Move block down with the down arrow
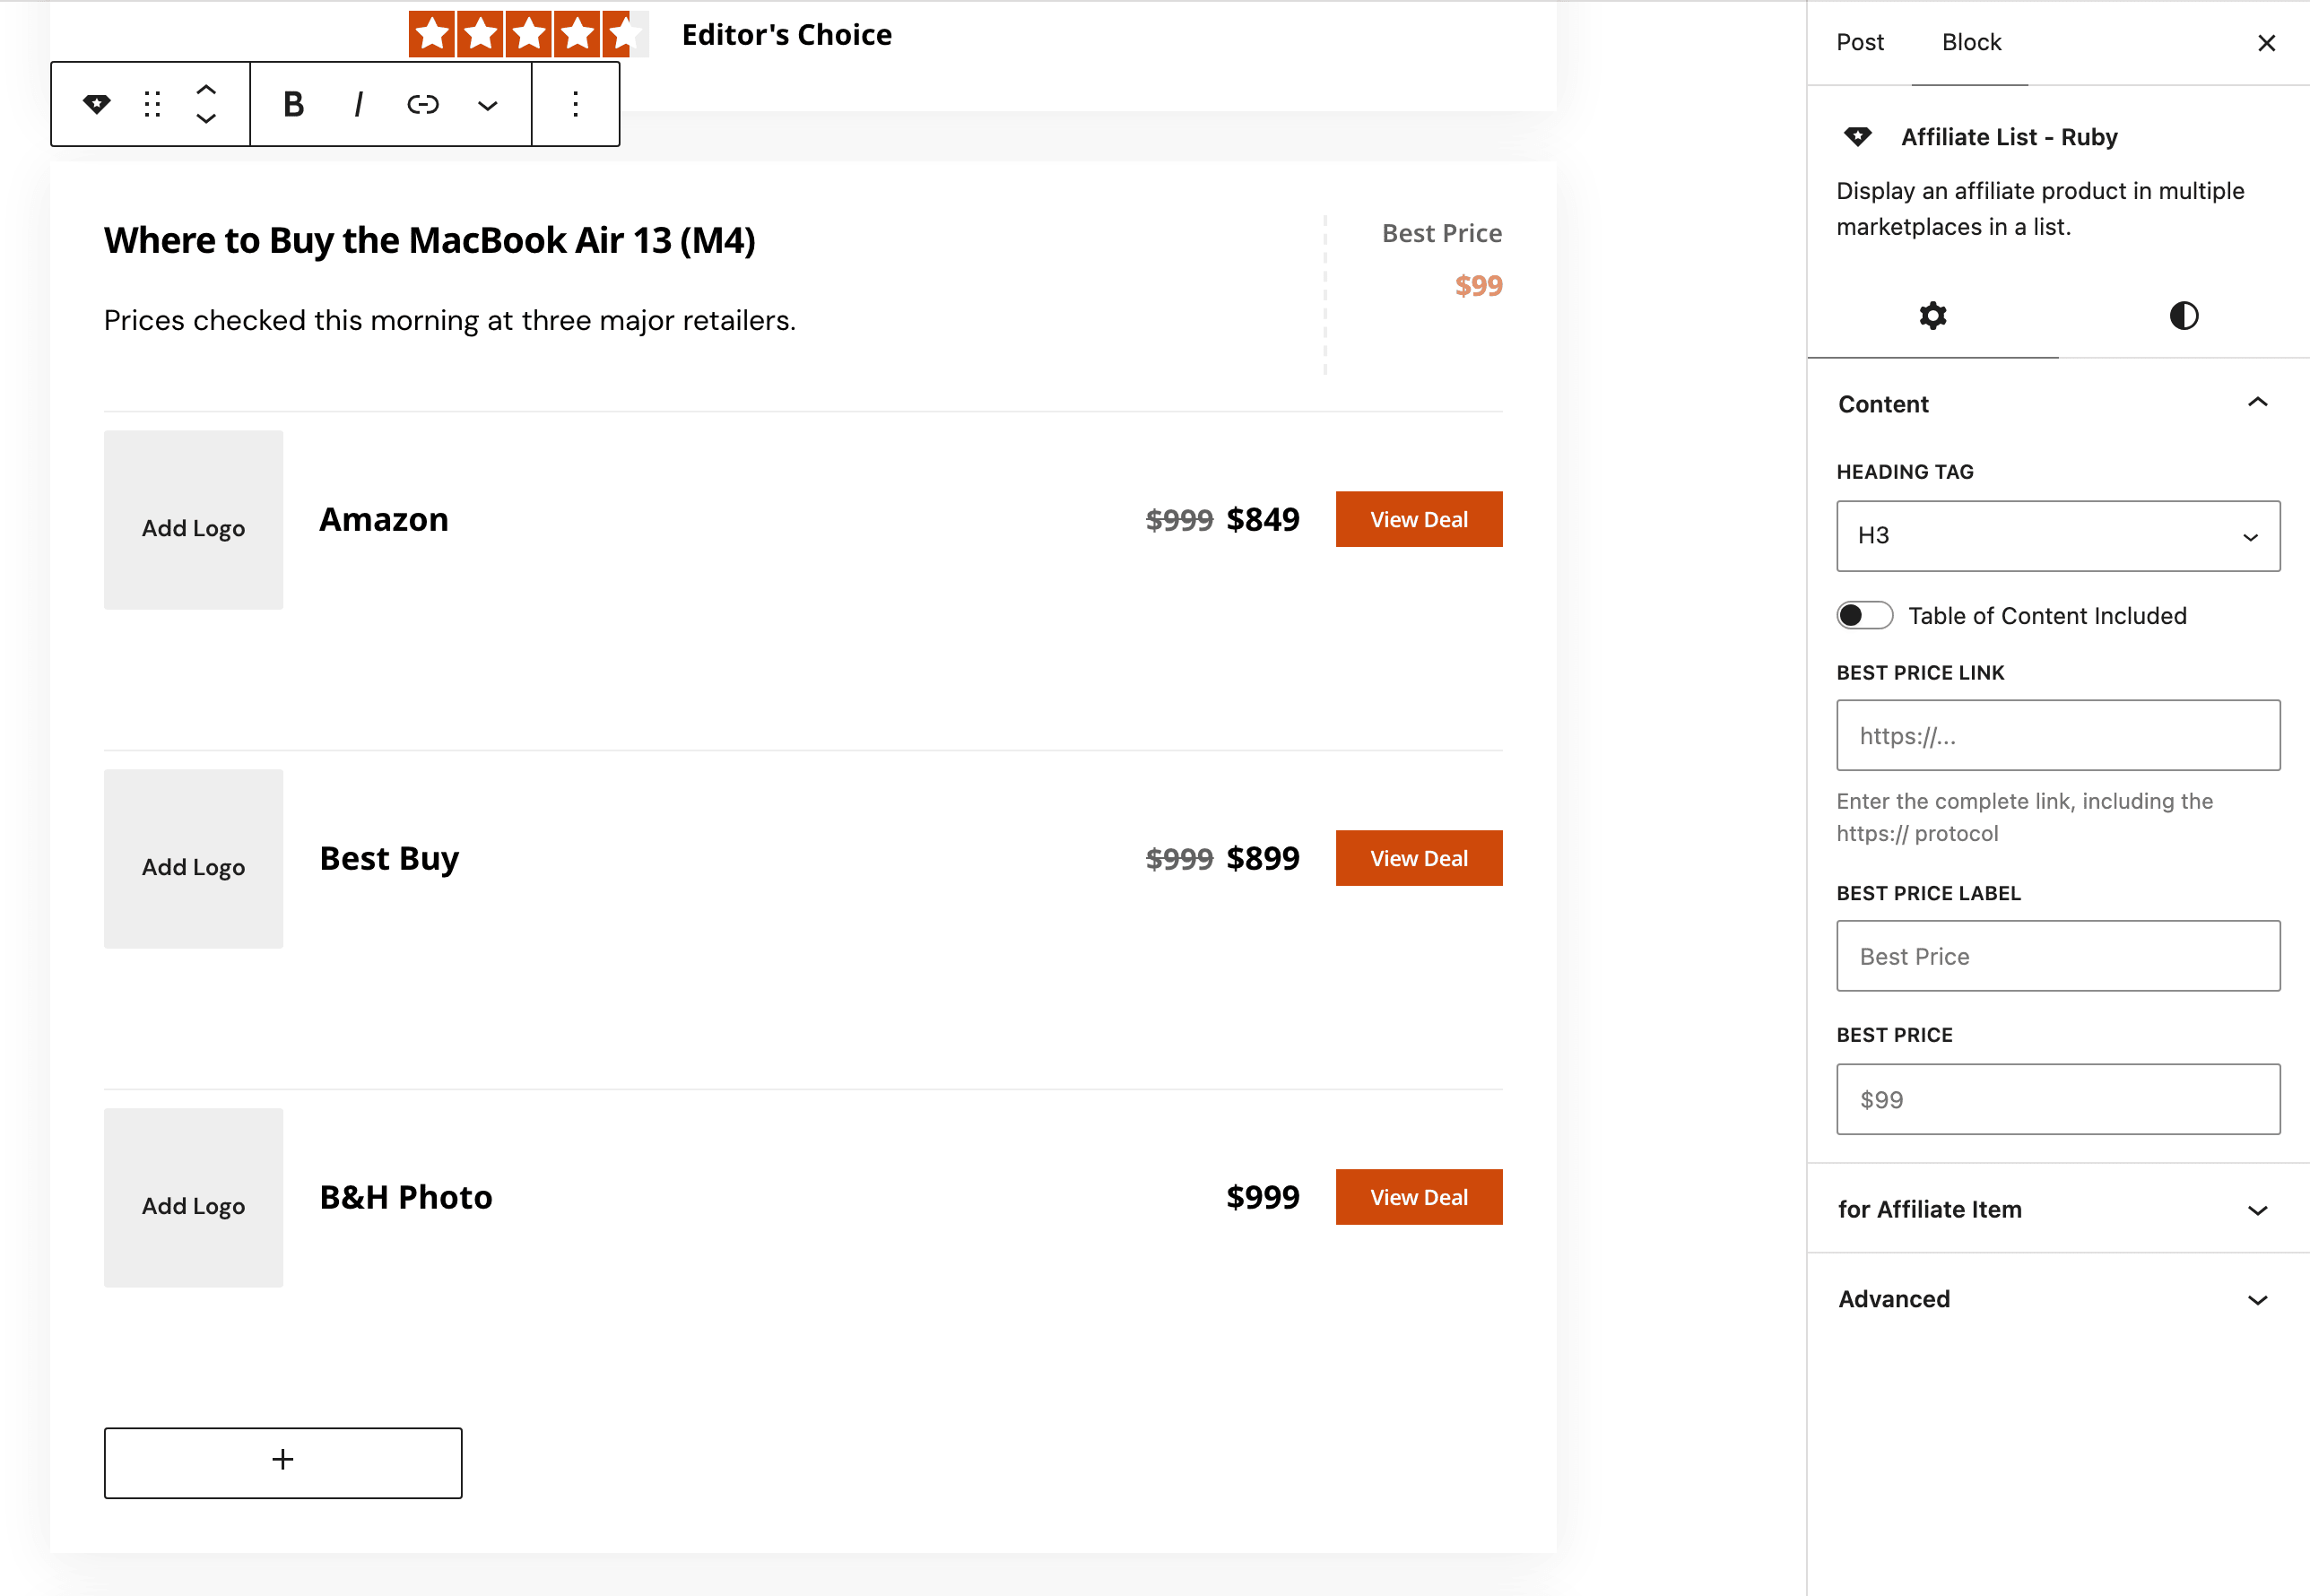Image resolution: width=2310 pixels, height=1596 pixels. 206,118
